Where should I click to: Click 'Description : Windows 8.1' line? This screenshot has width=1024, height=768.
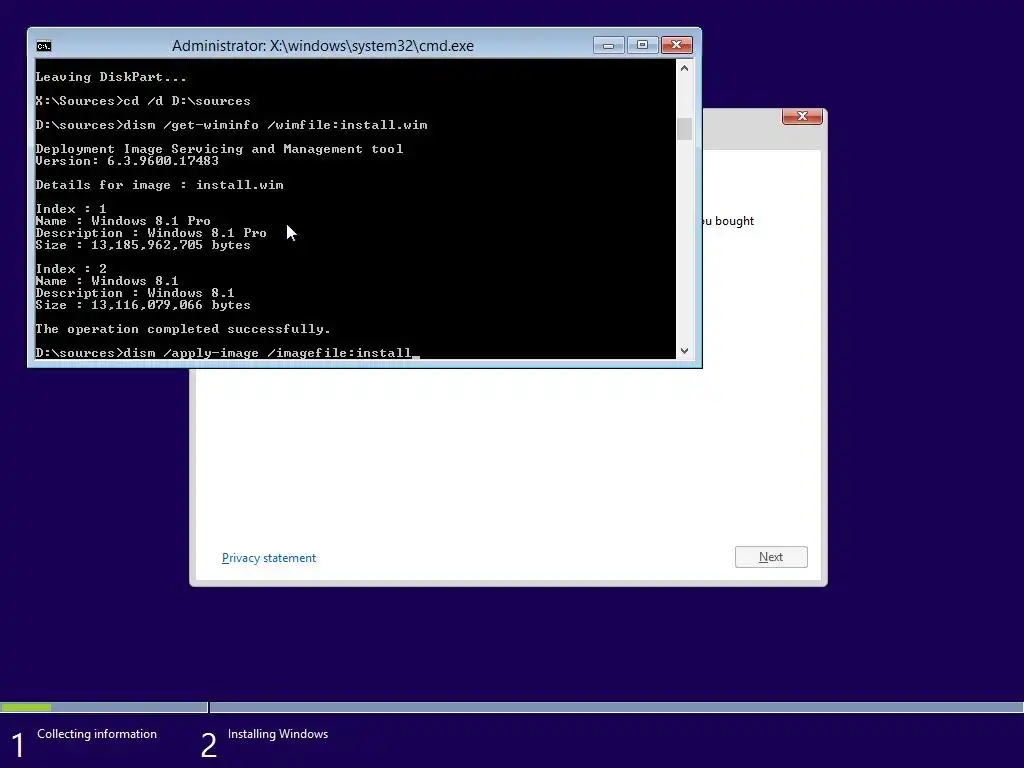click(135, 293)
